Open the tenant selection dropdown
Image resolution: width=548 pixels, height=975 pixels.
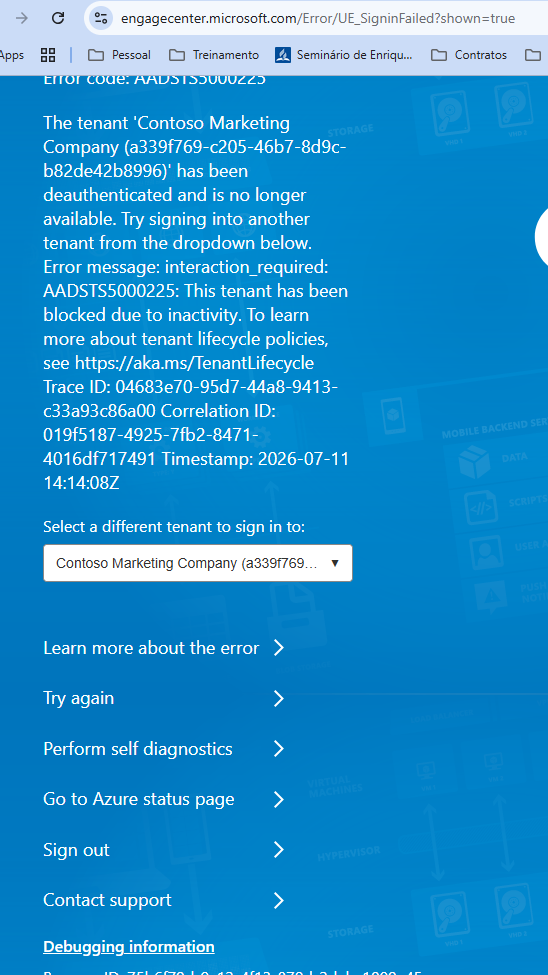198,563
